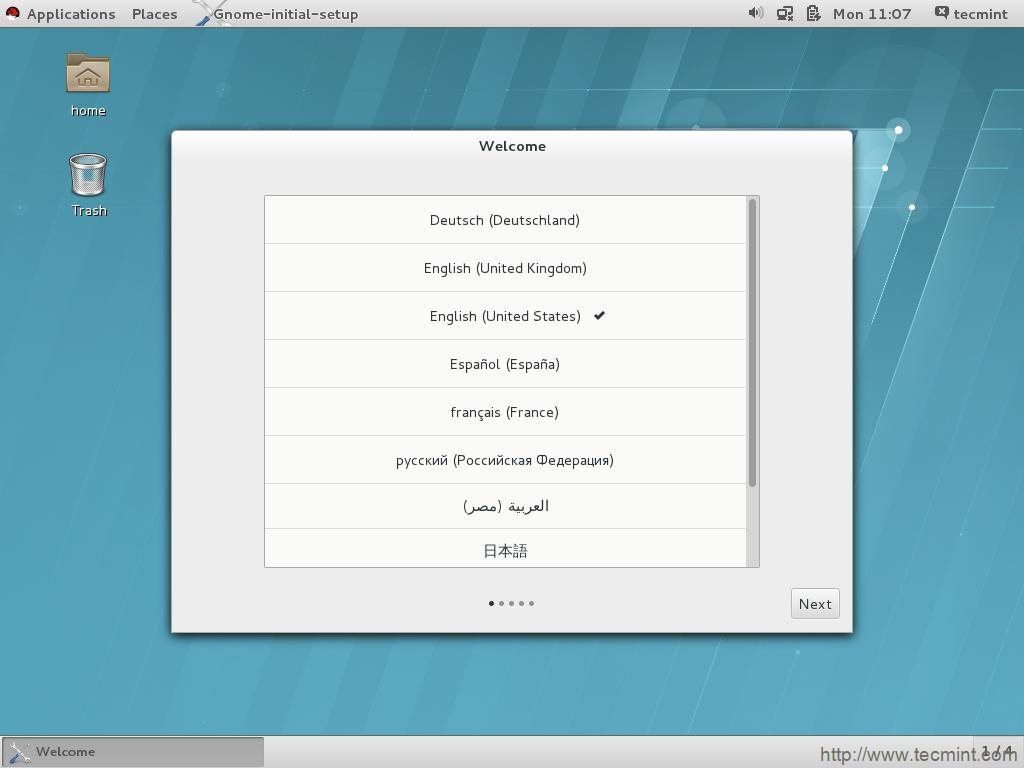The width and height of the screenshot is (1024, 768).
Task: Click the chat bubble icon beside tecmint
Action: (941, 12)
